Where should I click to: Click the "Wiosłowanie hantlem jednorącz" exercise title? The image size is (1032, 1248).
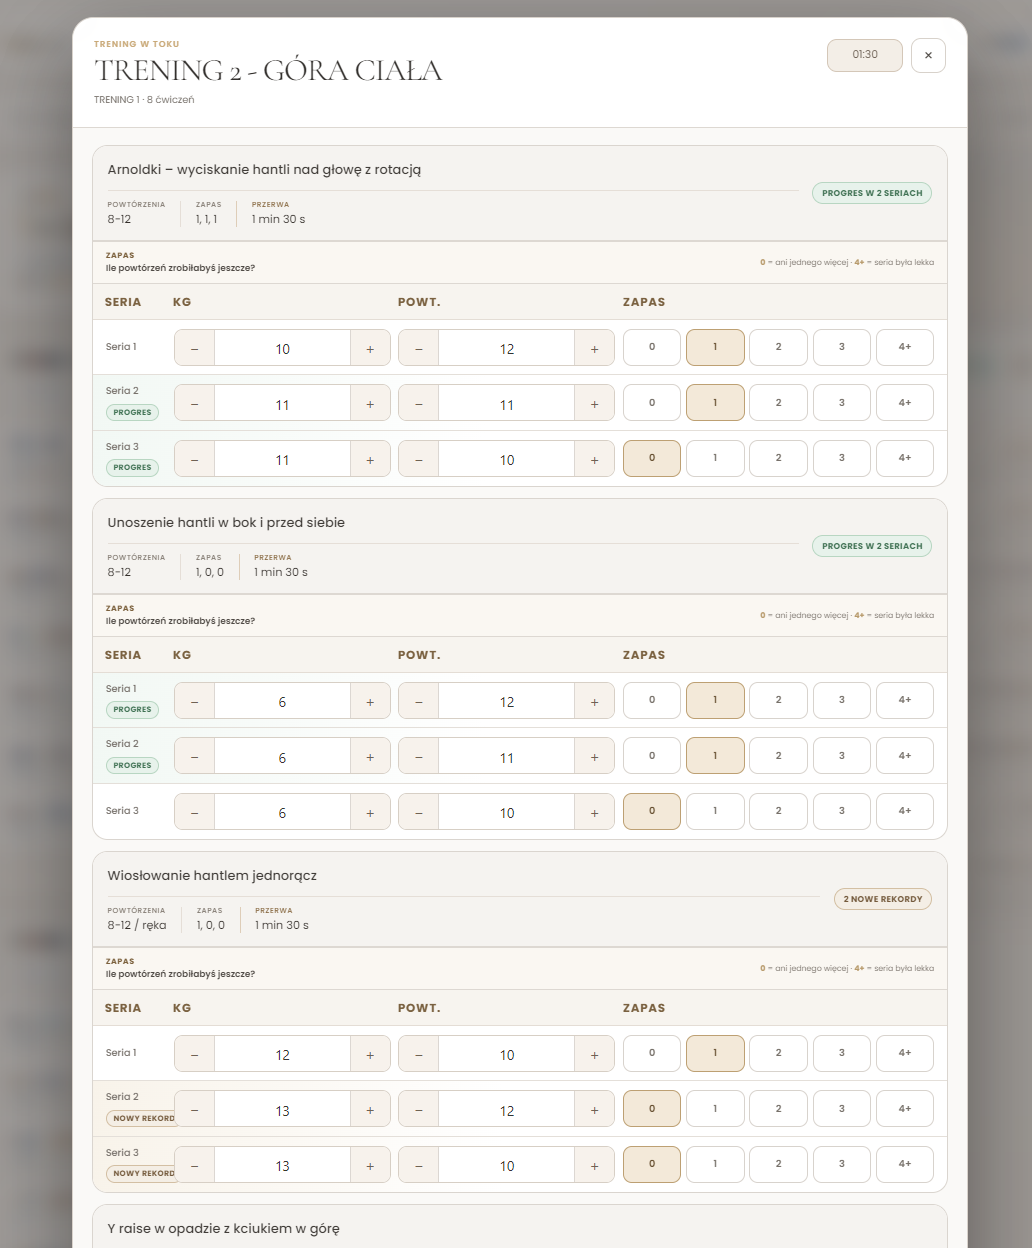click(x=212, y=875)
